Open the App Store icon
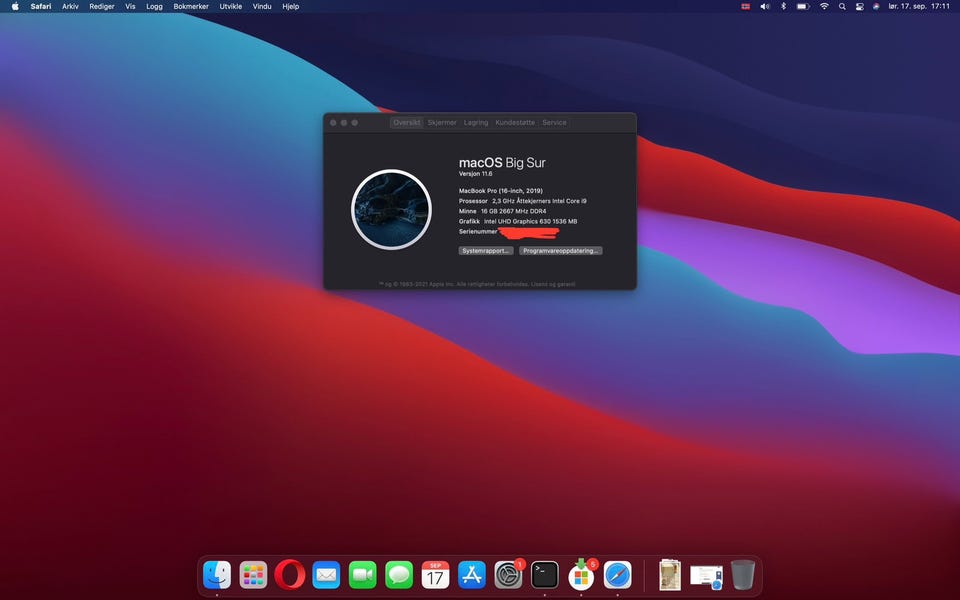Viewport: 960px width, 600px height. click(x=472, y=574)
